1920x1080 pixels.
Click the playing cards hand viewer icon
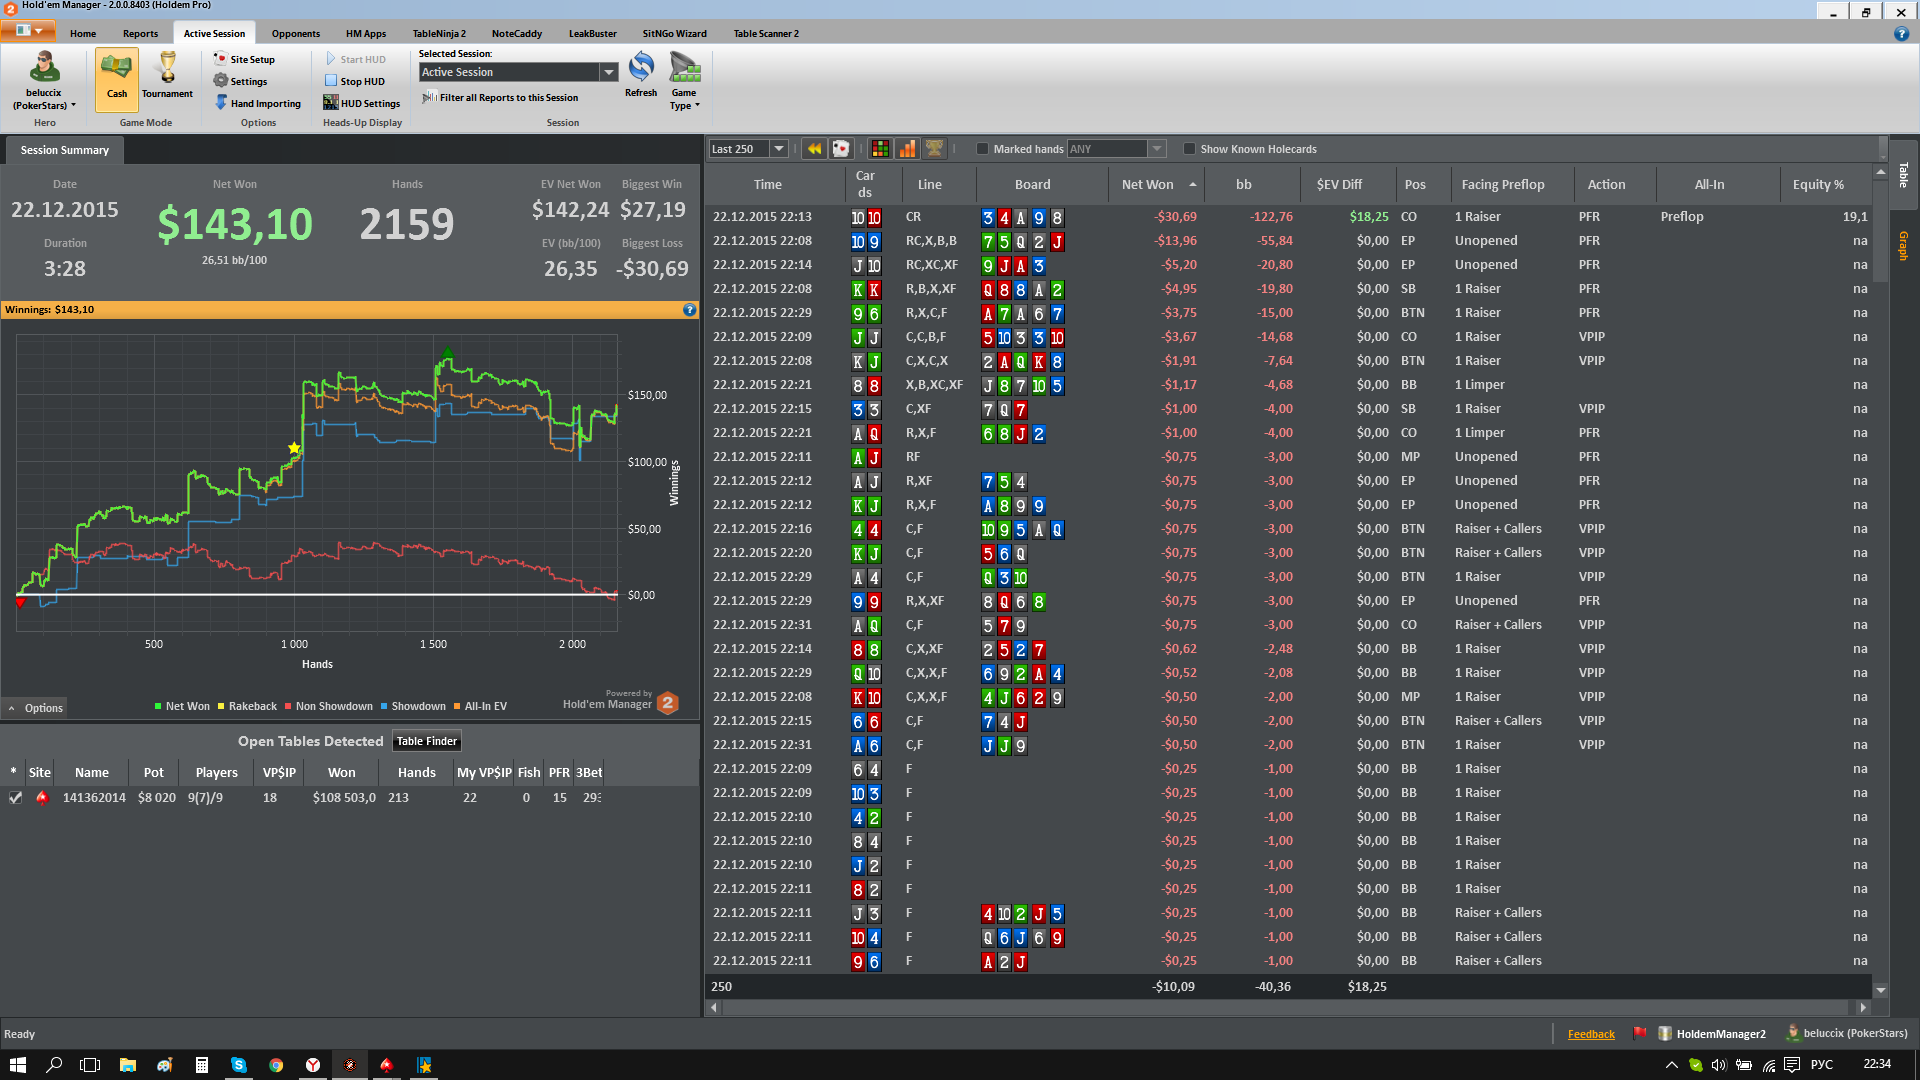pos(841,149)
